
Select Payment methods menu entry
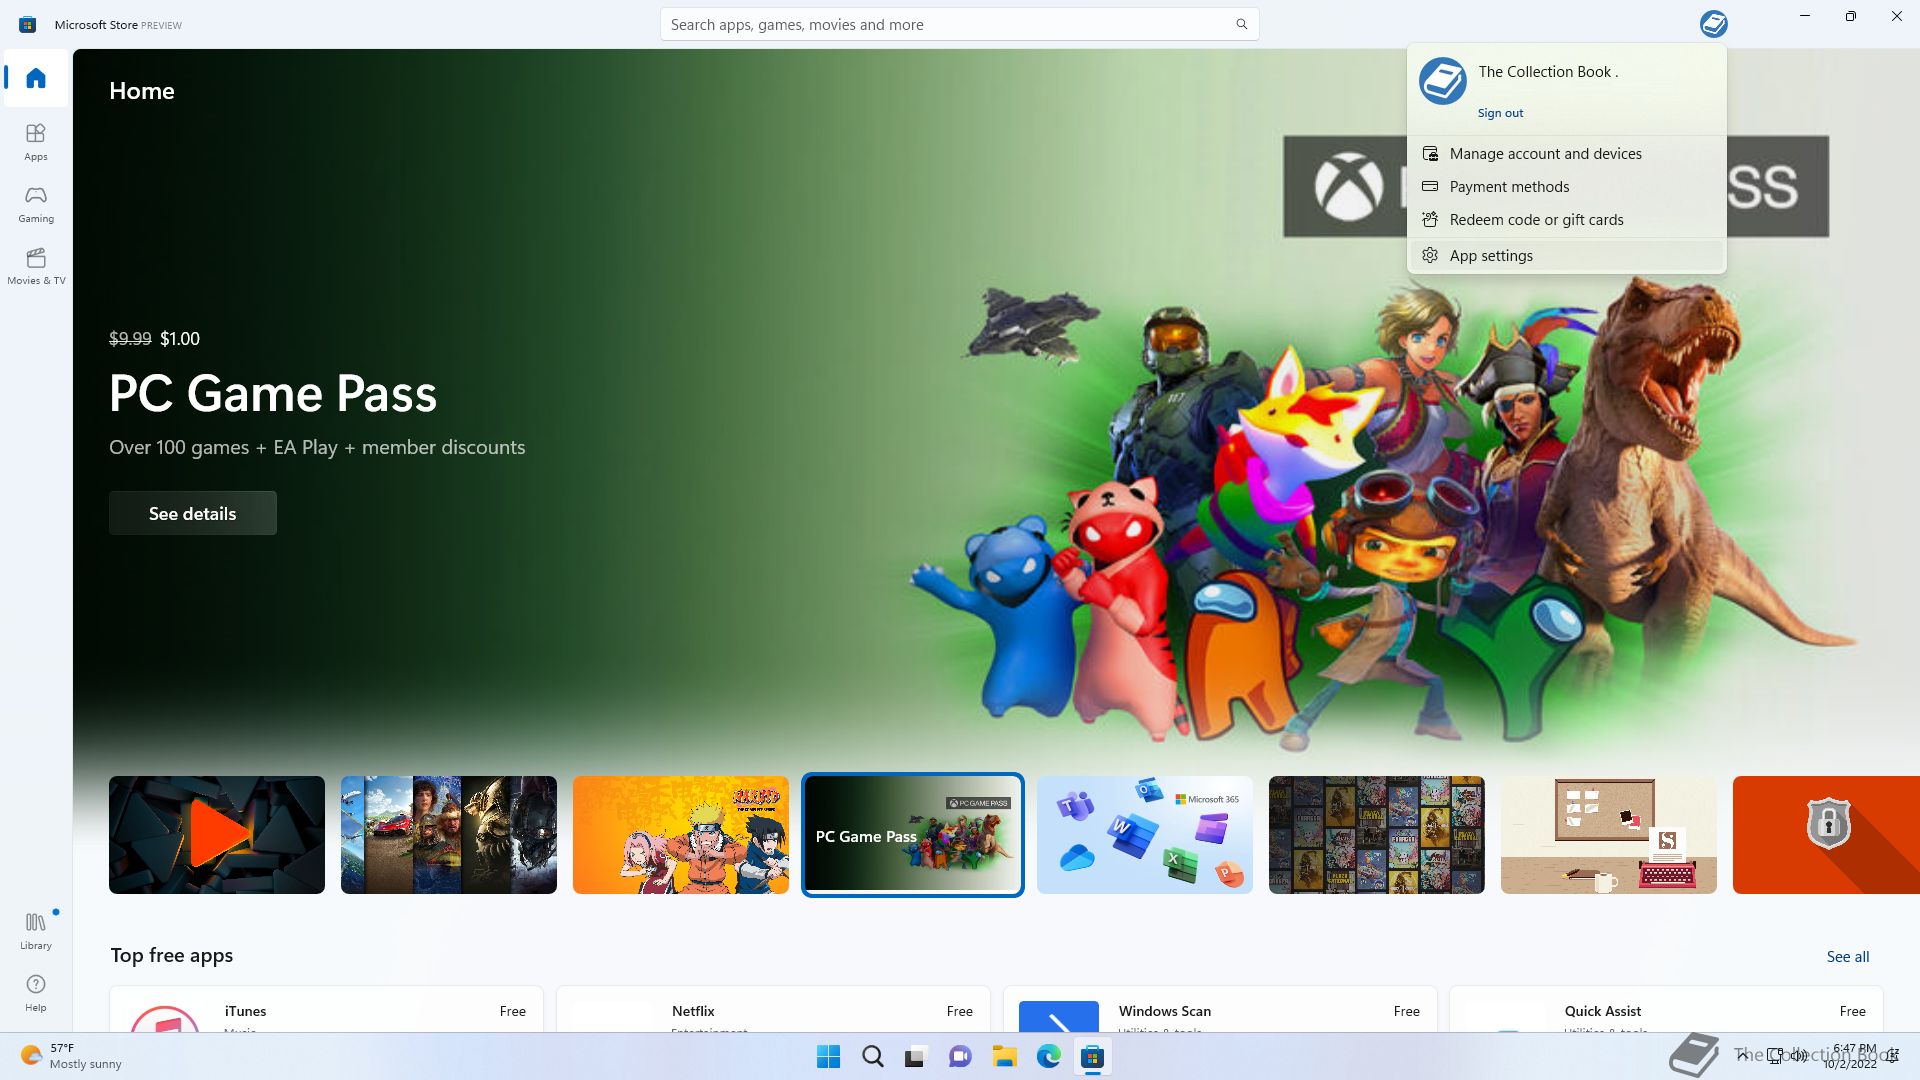1566,187
